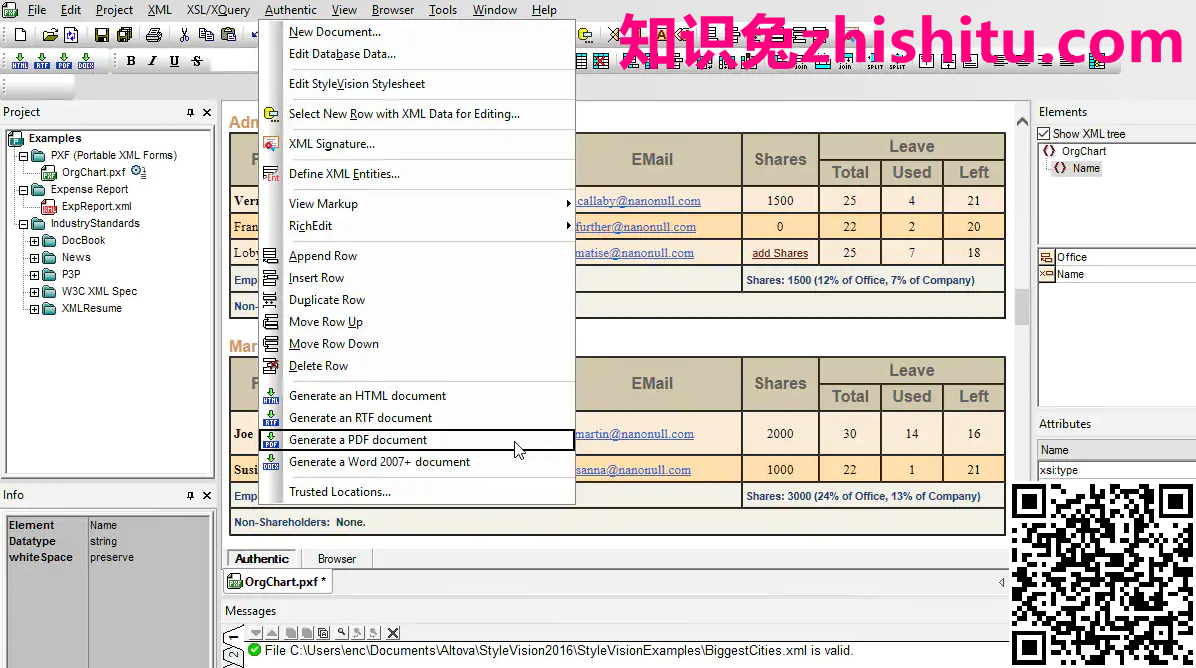
Task: Choose Generate an HTML document
Action: coord(416,396)
